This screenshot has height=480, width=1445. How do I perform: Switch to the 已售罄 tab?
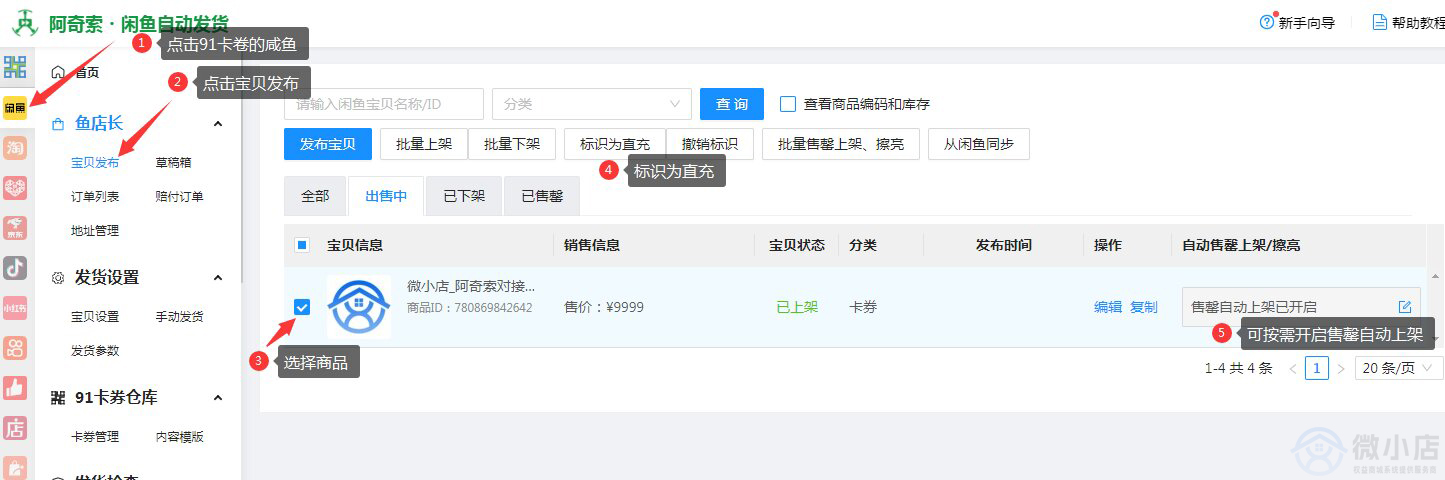point(542,196)
